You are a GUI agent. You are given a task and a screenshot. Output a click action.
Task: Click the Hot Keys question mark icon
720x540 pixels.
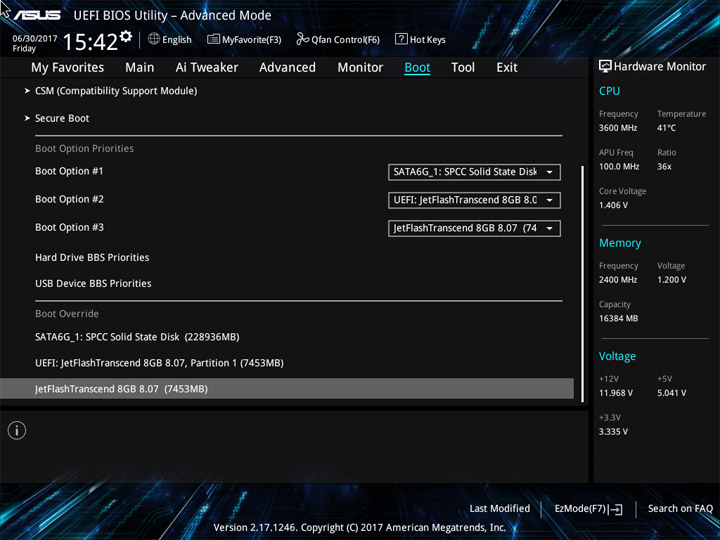pyautogui.click(x=401, y=39)
